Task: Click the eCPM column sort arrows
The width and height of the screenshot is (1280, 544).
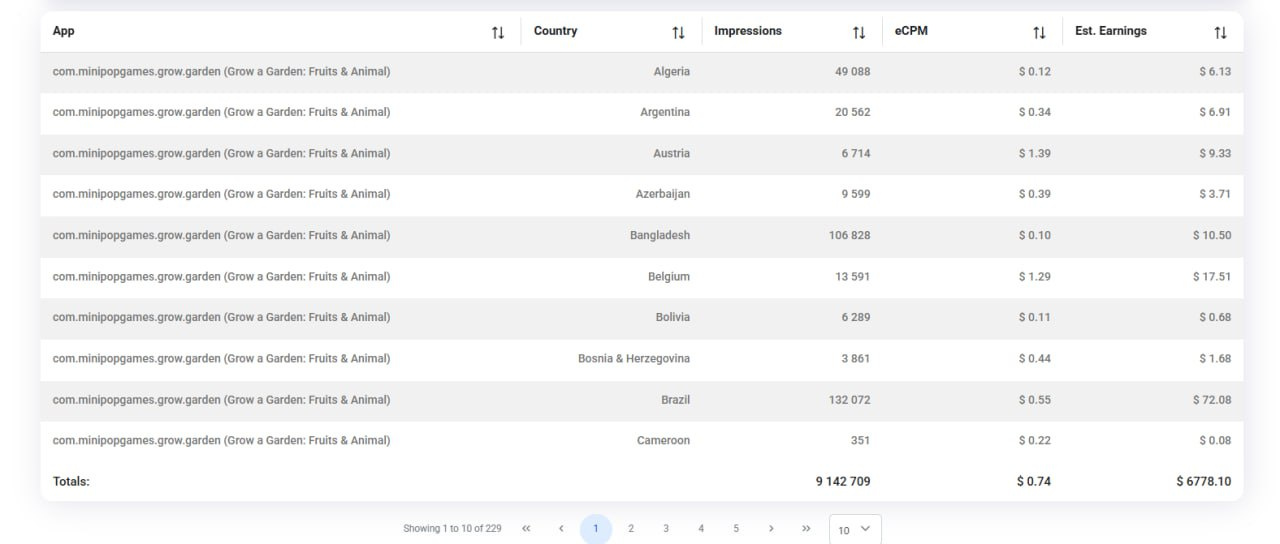Action: pos(1039,32)
